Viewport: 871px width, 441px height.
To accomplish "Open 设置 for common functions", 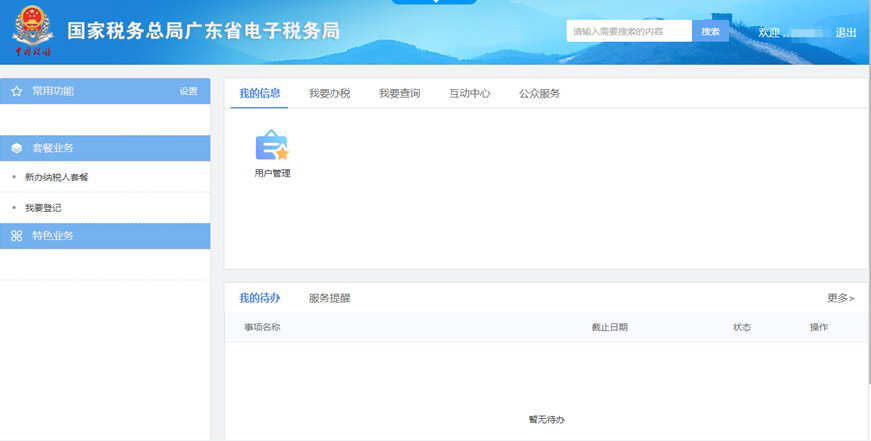I will click(188, 91).
